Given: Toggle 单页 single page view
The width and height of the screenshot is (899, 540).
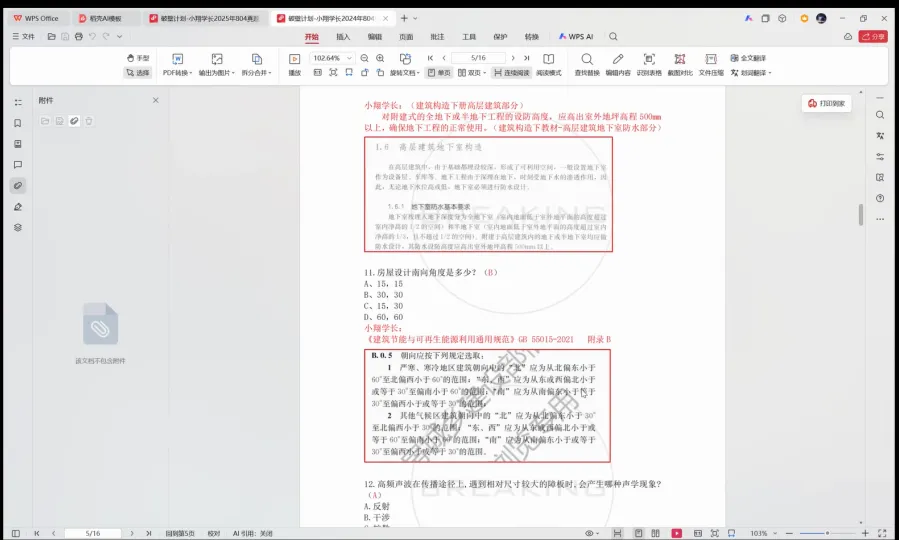Looking at the screenshot, I should point(440,73).
